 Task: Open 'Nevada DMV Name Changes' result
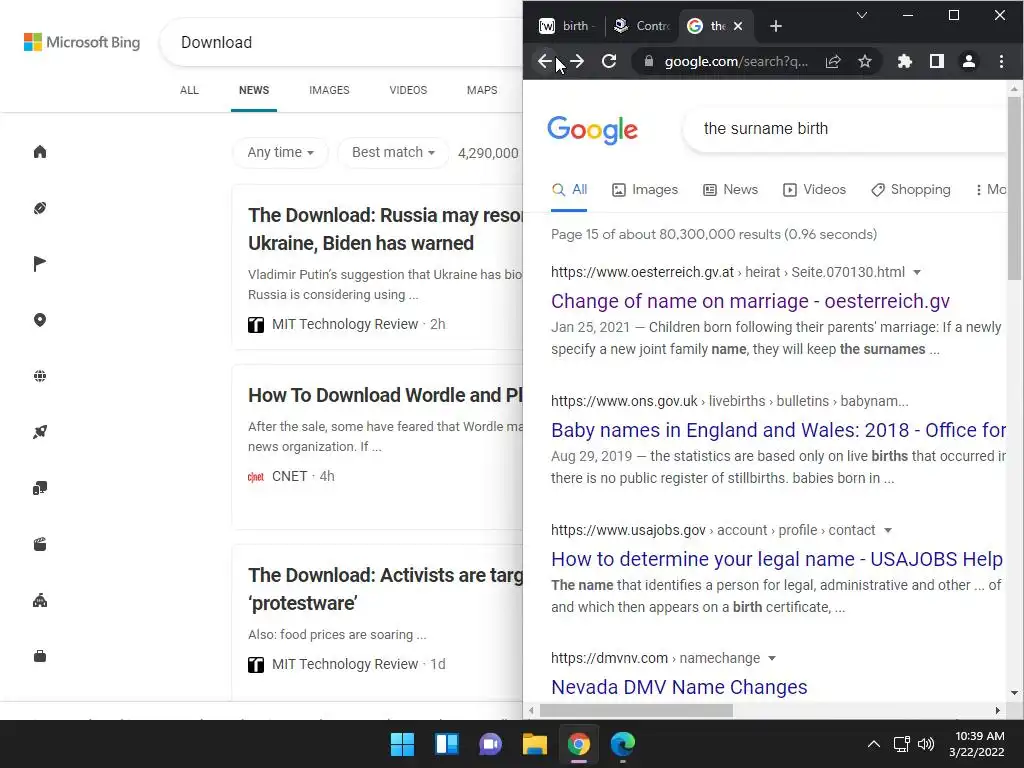pyautogui.click(x=679, y=687)
